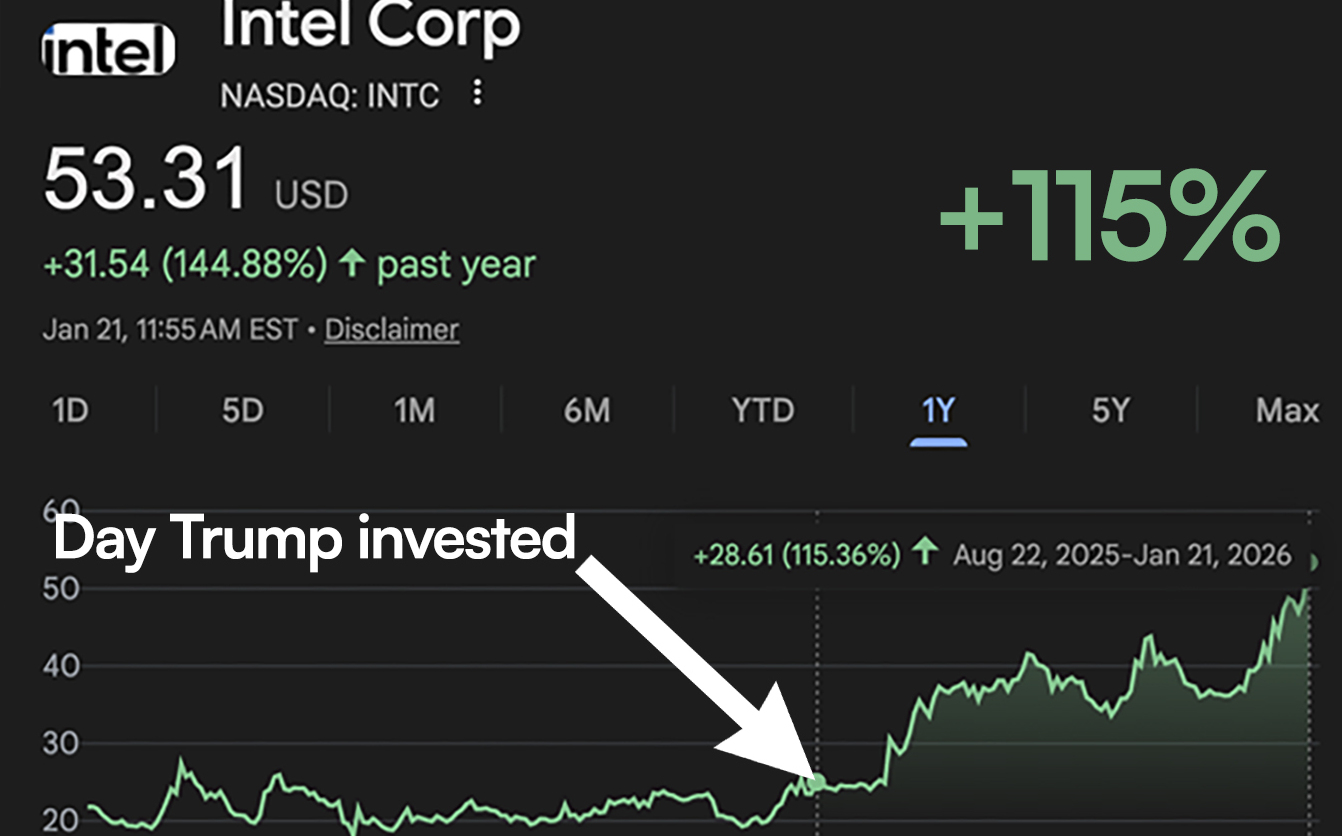Viewport: 1342px width, 836px height.
Task: Switch to the 5Y range tab
Action: [1110, 410]
